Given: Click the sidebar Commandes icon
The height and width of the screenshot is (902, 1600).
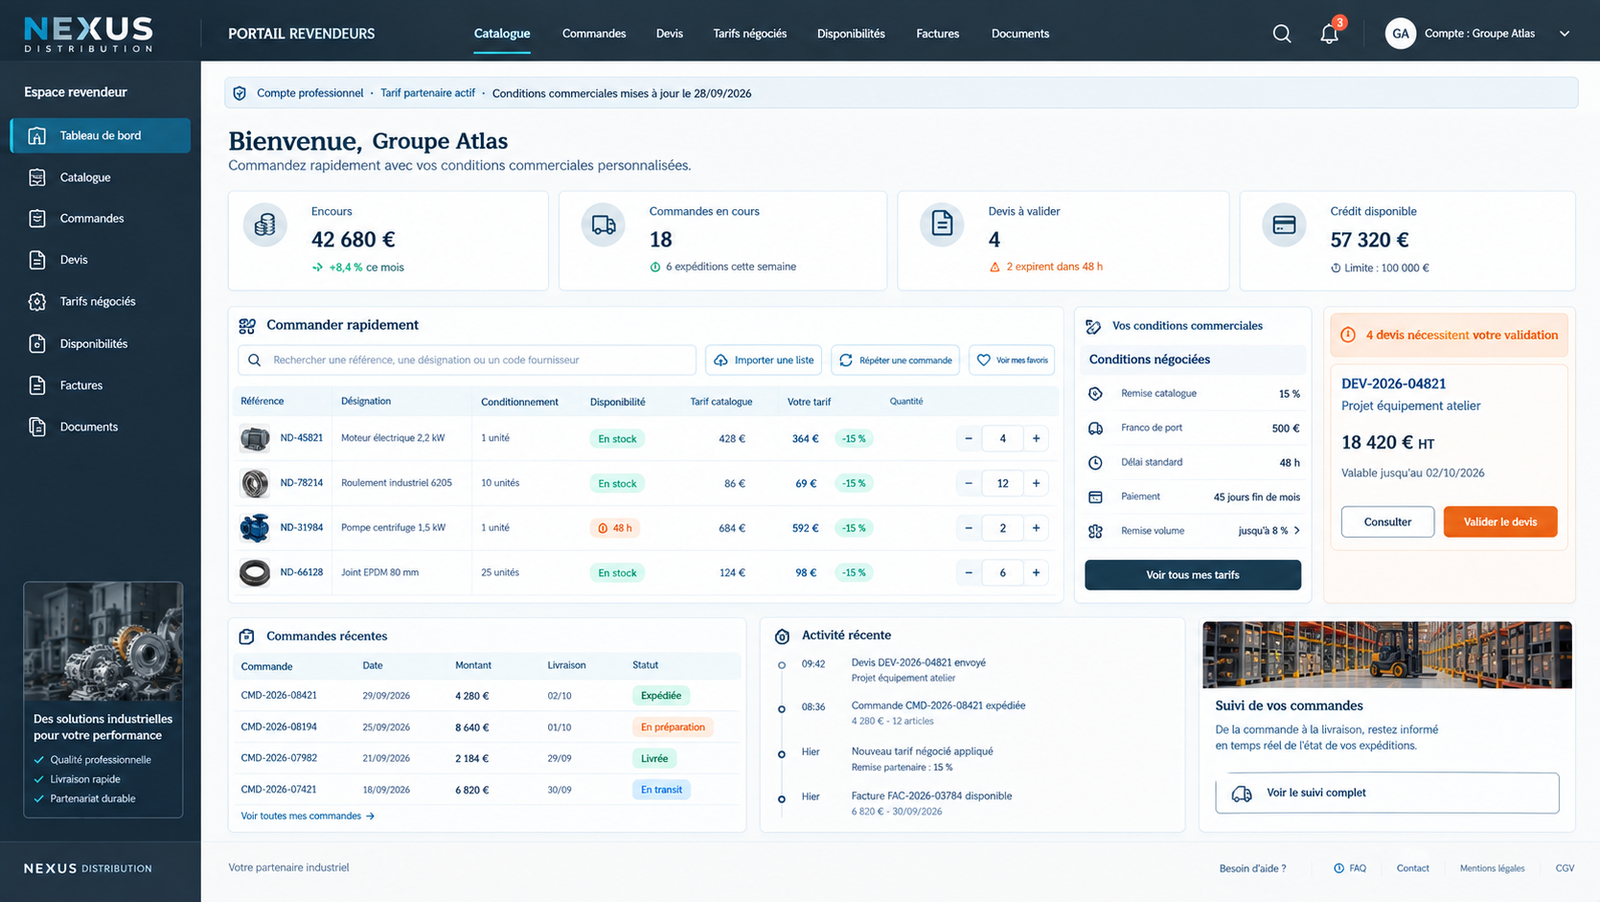Looking at the screenshot, I should (x=37, y=218).
